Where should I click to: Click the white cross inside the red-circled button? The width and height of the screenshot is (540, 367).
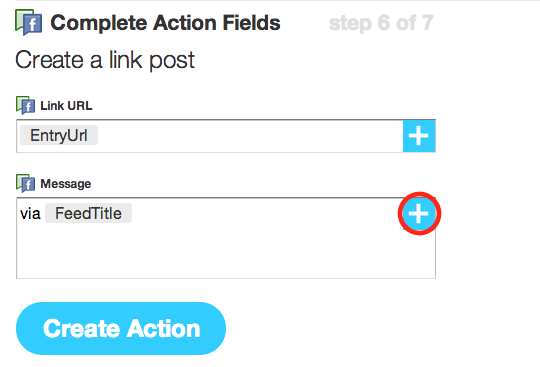coord(419,213)
